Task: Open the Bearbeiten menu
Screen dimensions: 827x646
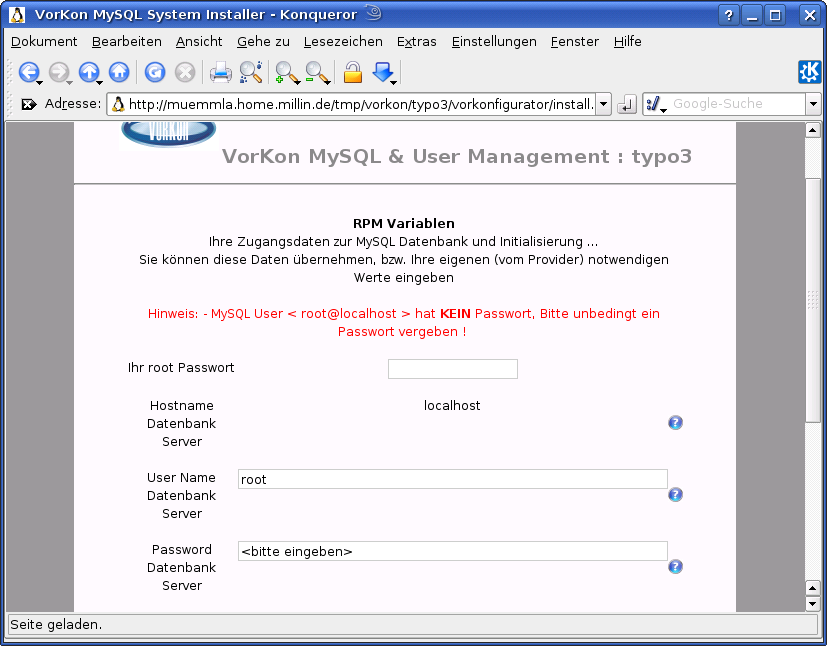Action: click(127, 42)
